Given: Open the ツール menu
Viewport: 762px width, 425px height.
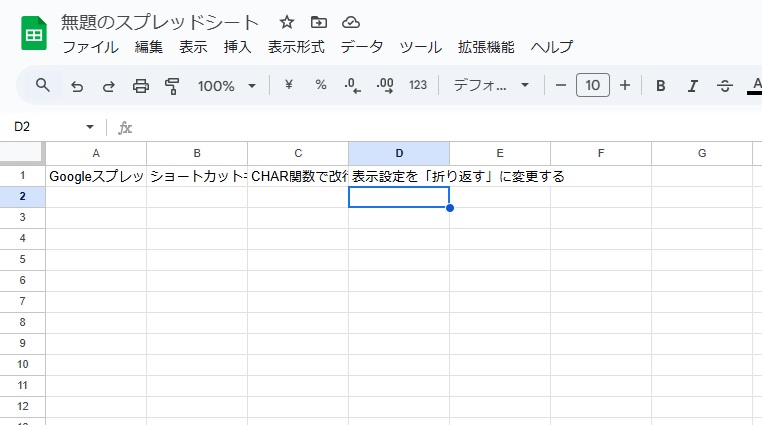Looking at the screenshot, I should click(x=421, y=47).
